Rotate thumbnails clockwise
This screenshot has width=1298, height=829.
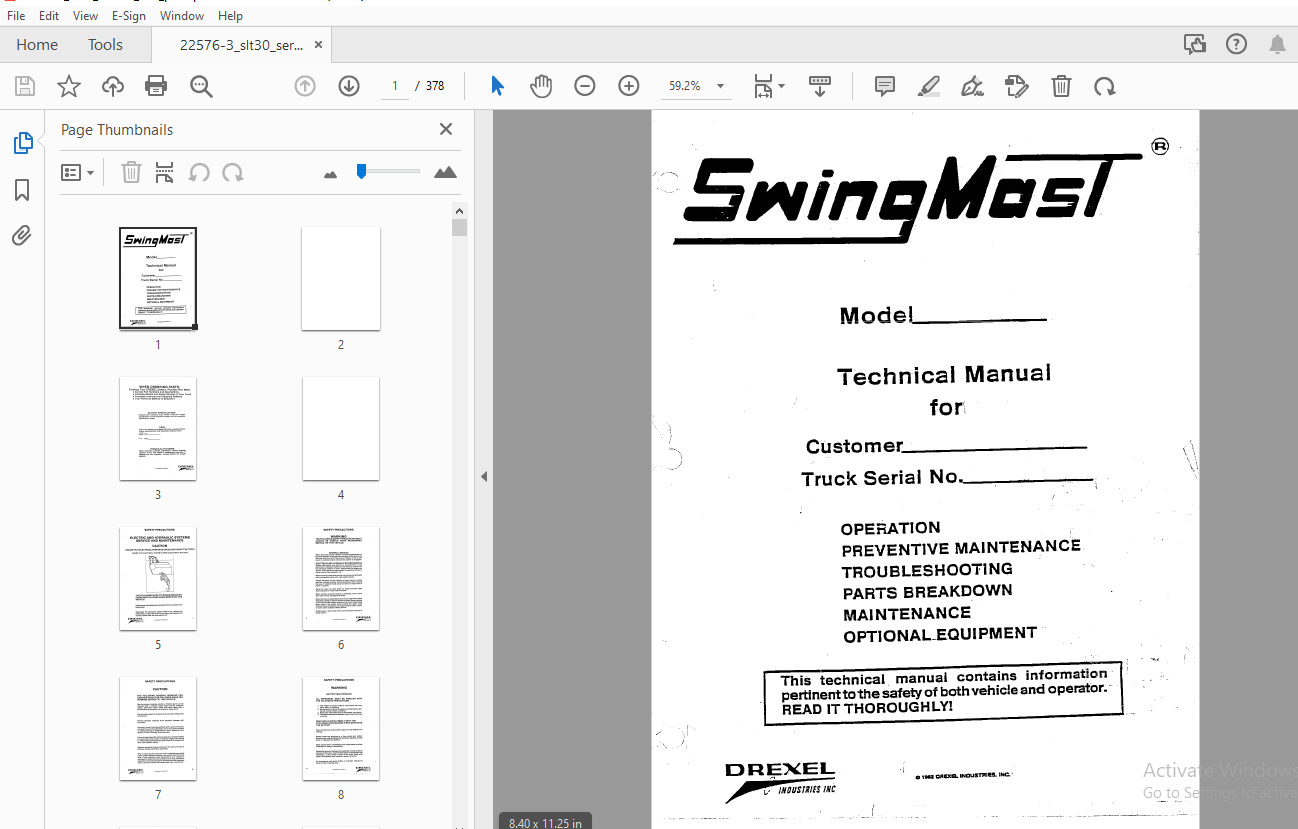pyautogui.click(x=233, y=172)
